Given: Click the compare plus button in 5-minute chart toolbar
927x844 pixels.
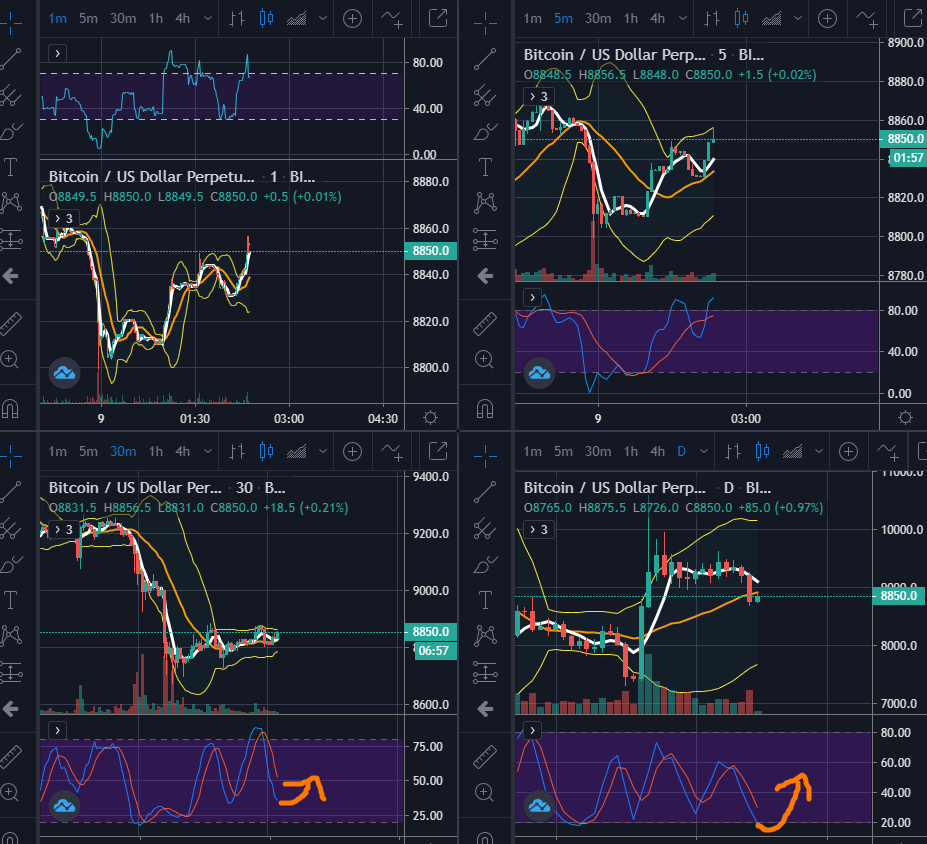Looking at the screenshot, I should [x=827, y=19].
